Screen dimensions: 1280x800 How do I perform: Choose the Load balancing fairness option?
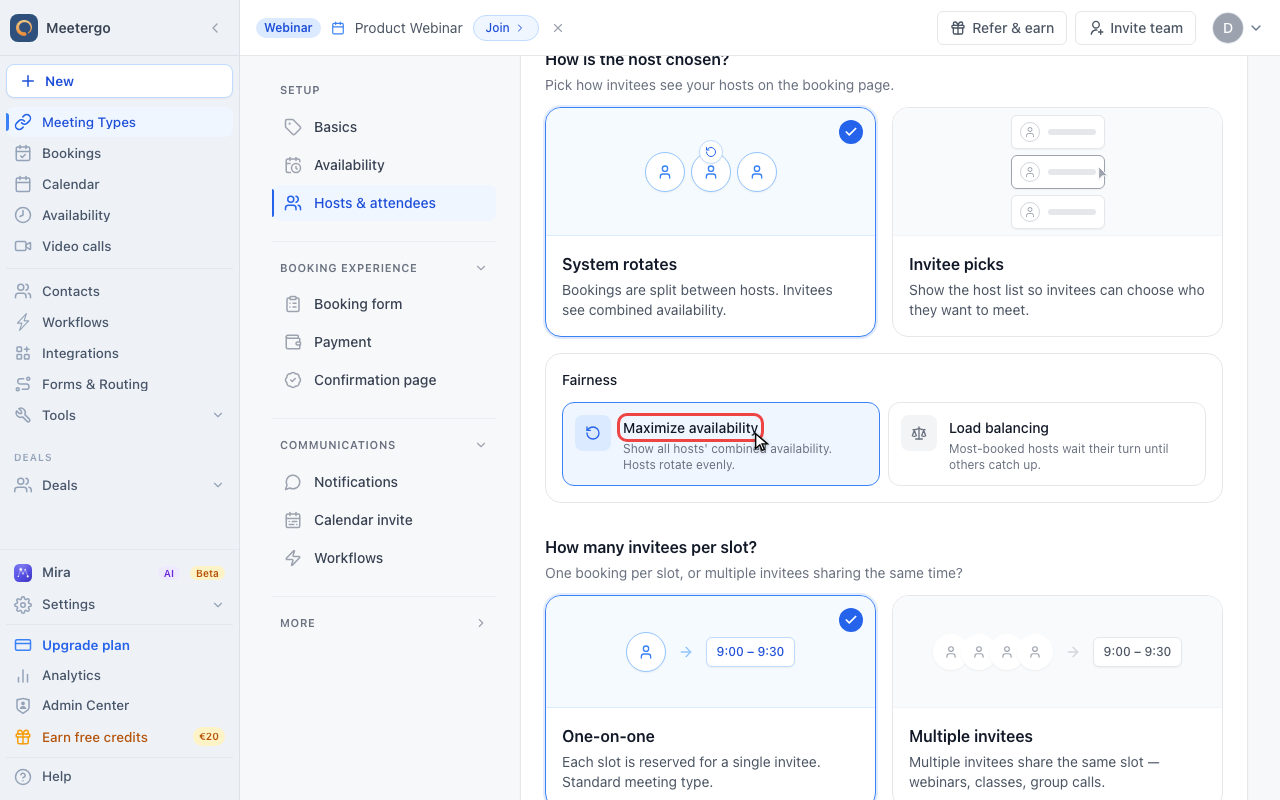point(1047,444)
